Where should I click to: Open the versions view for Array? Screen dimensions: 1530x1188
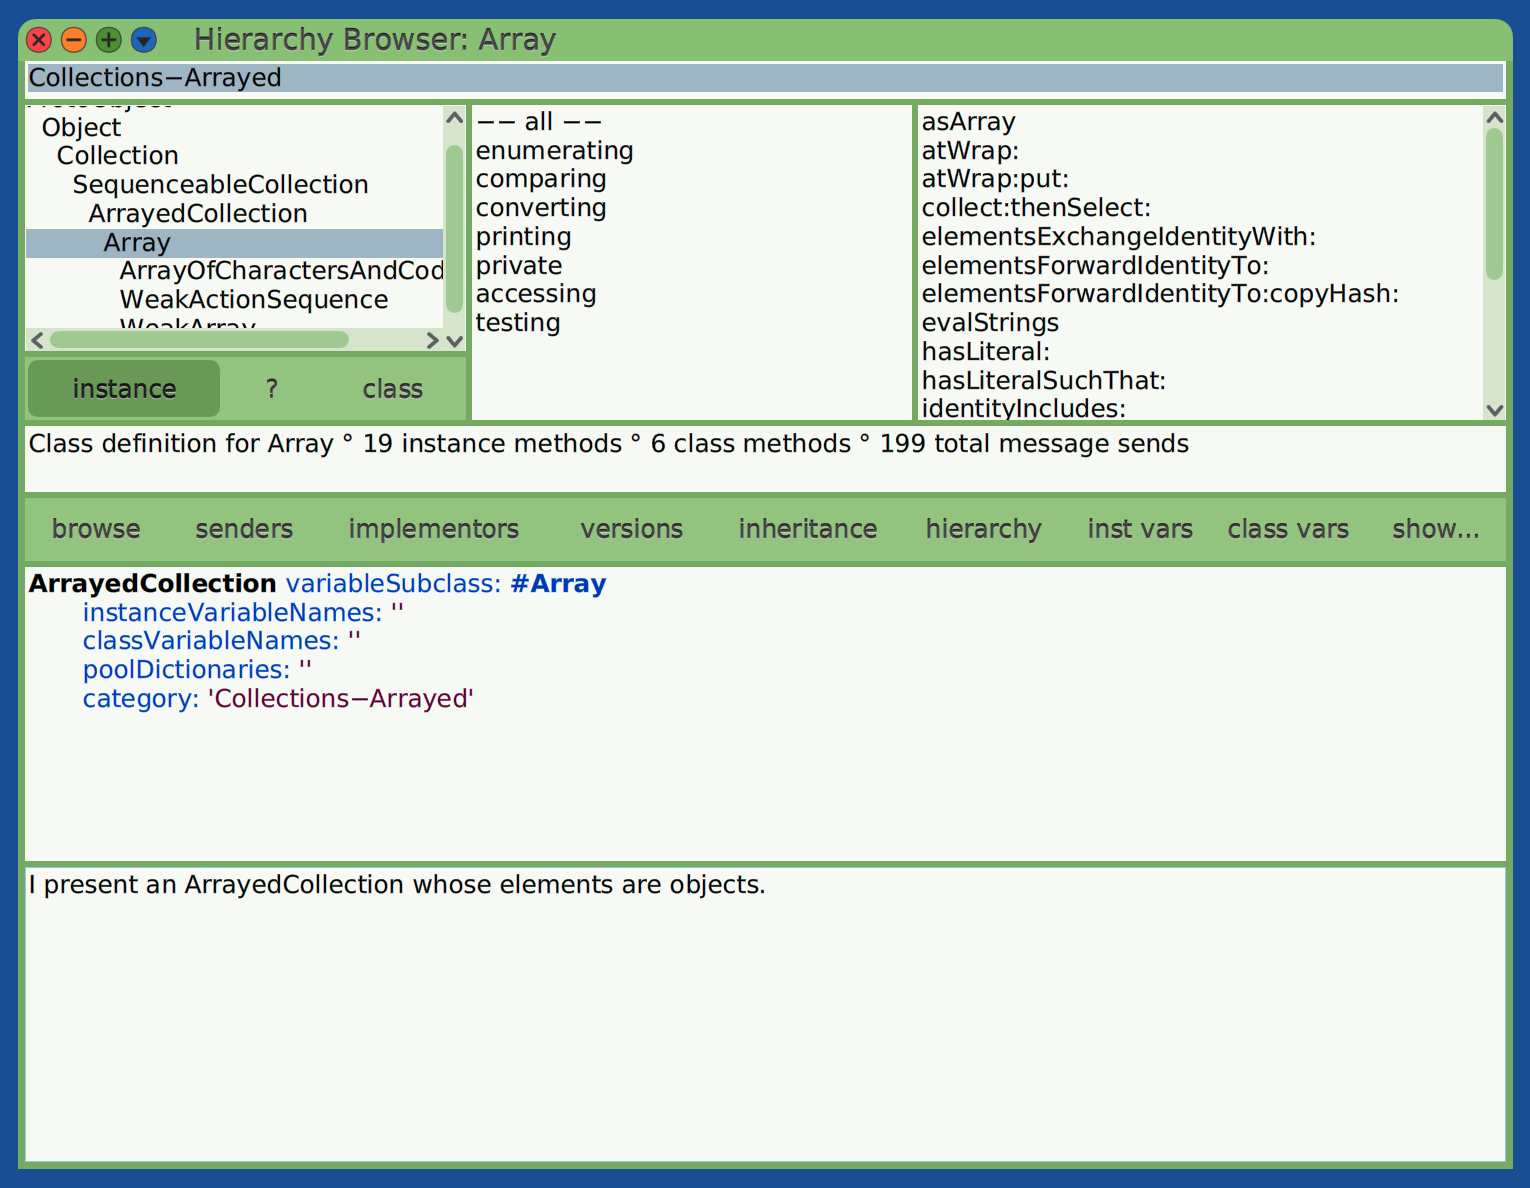631,529
